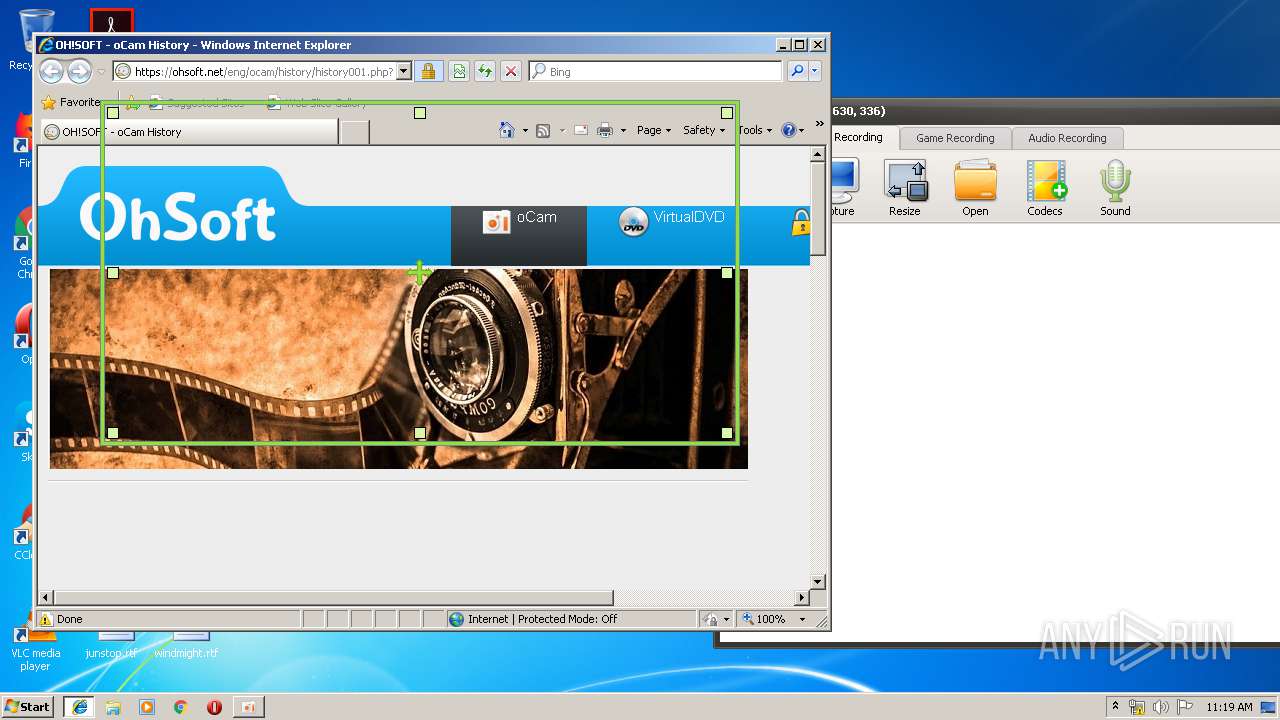Image resolution: width=1280 pixels, height=720 pixels.
Task: Click the oCam taskbar button
Action: pyautogui.click(x=248, y=707)
